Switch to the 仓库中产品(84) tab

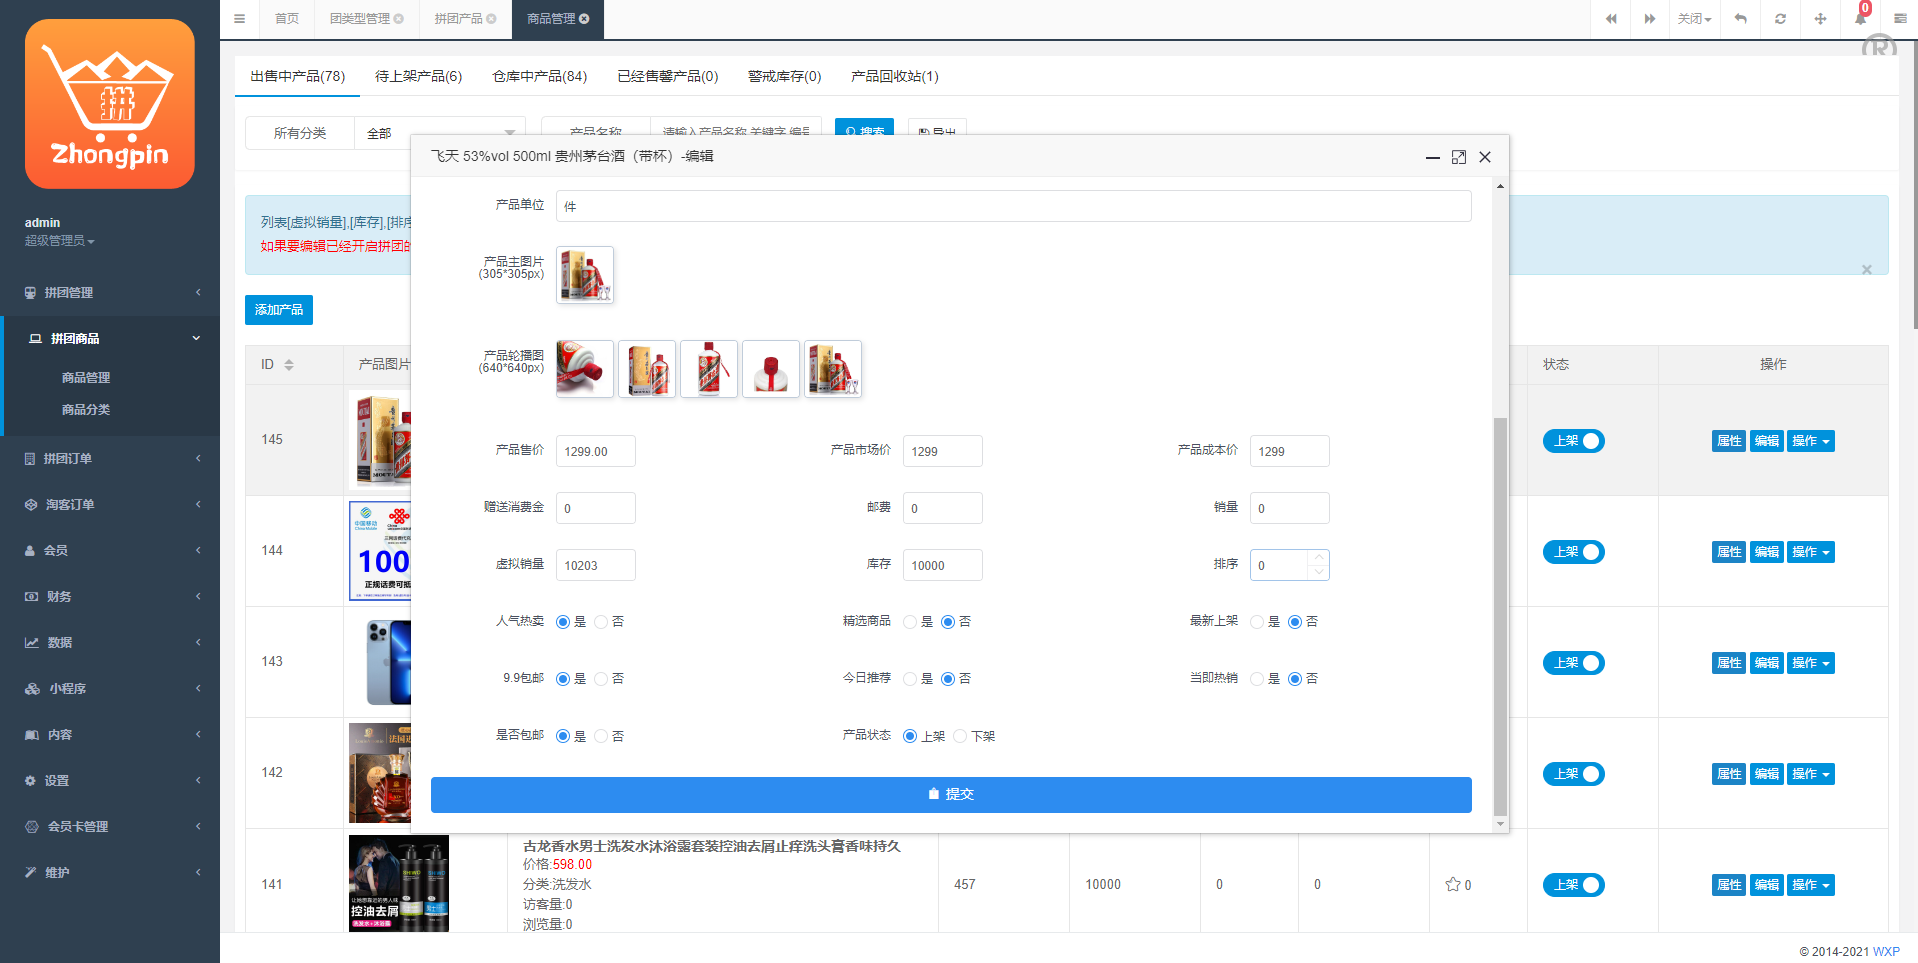tap(540, 76)
